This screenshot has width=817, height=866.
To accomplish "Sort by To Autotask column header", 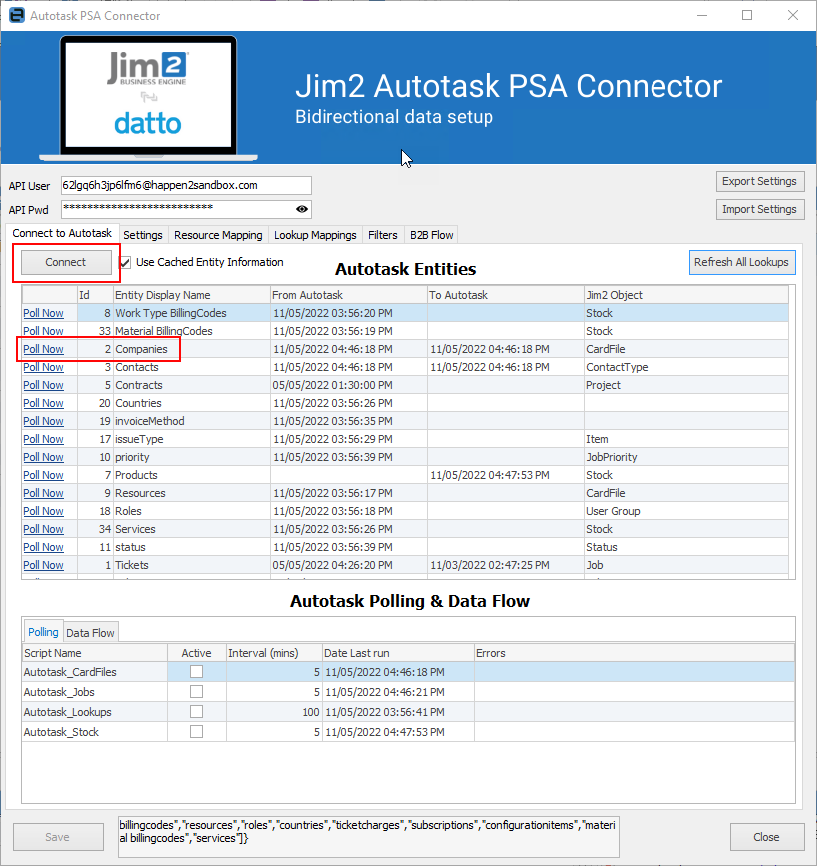I will [x=505, y=295].
